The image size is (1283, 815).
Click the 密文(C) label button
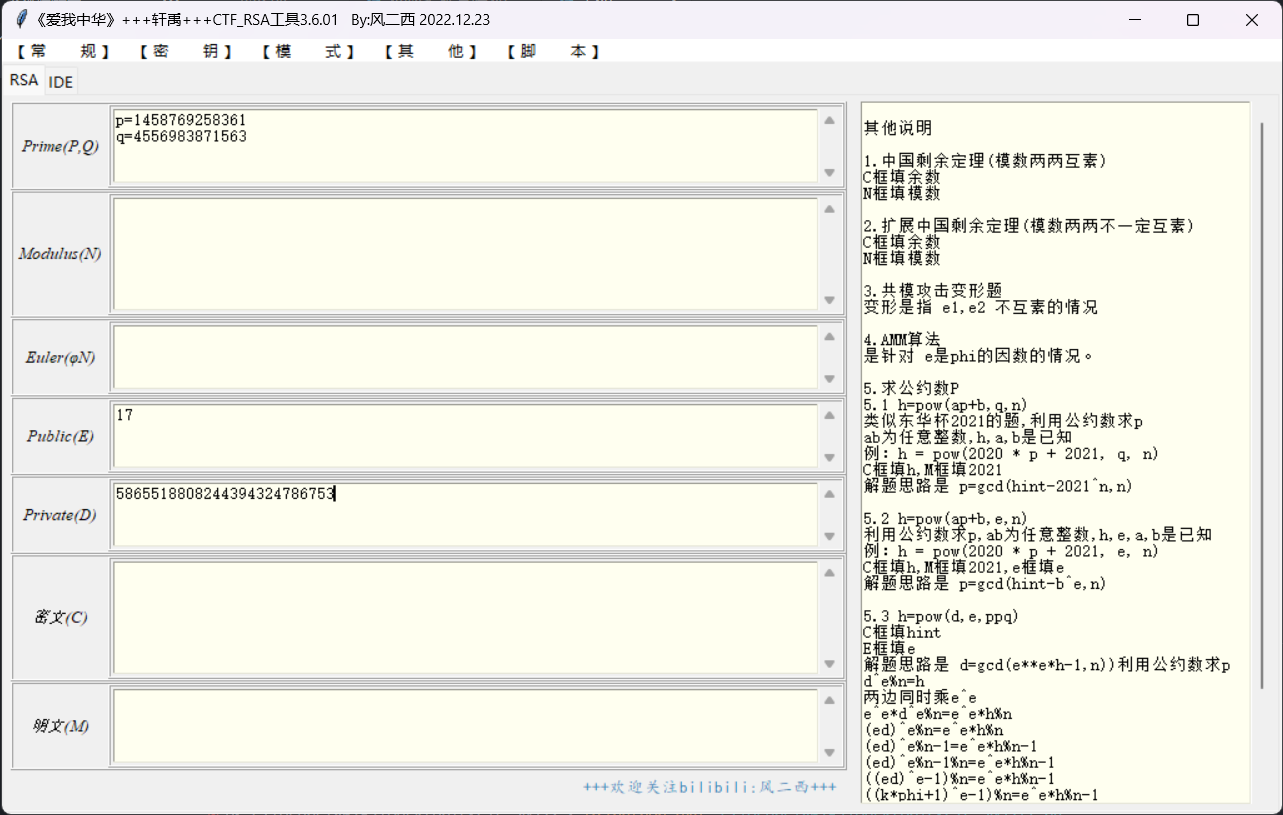60,617
